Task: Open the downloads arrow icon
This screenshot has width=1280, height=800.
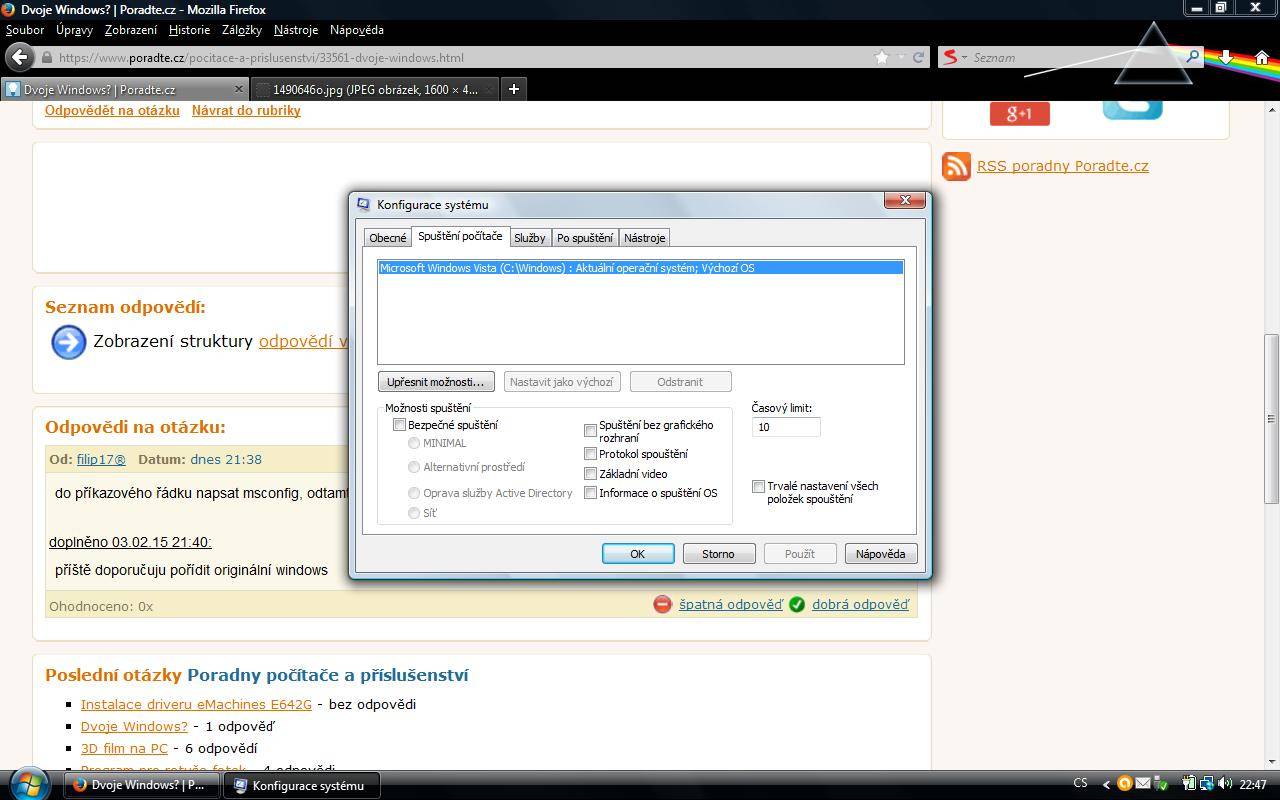Action: [1226, 57]
